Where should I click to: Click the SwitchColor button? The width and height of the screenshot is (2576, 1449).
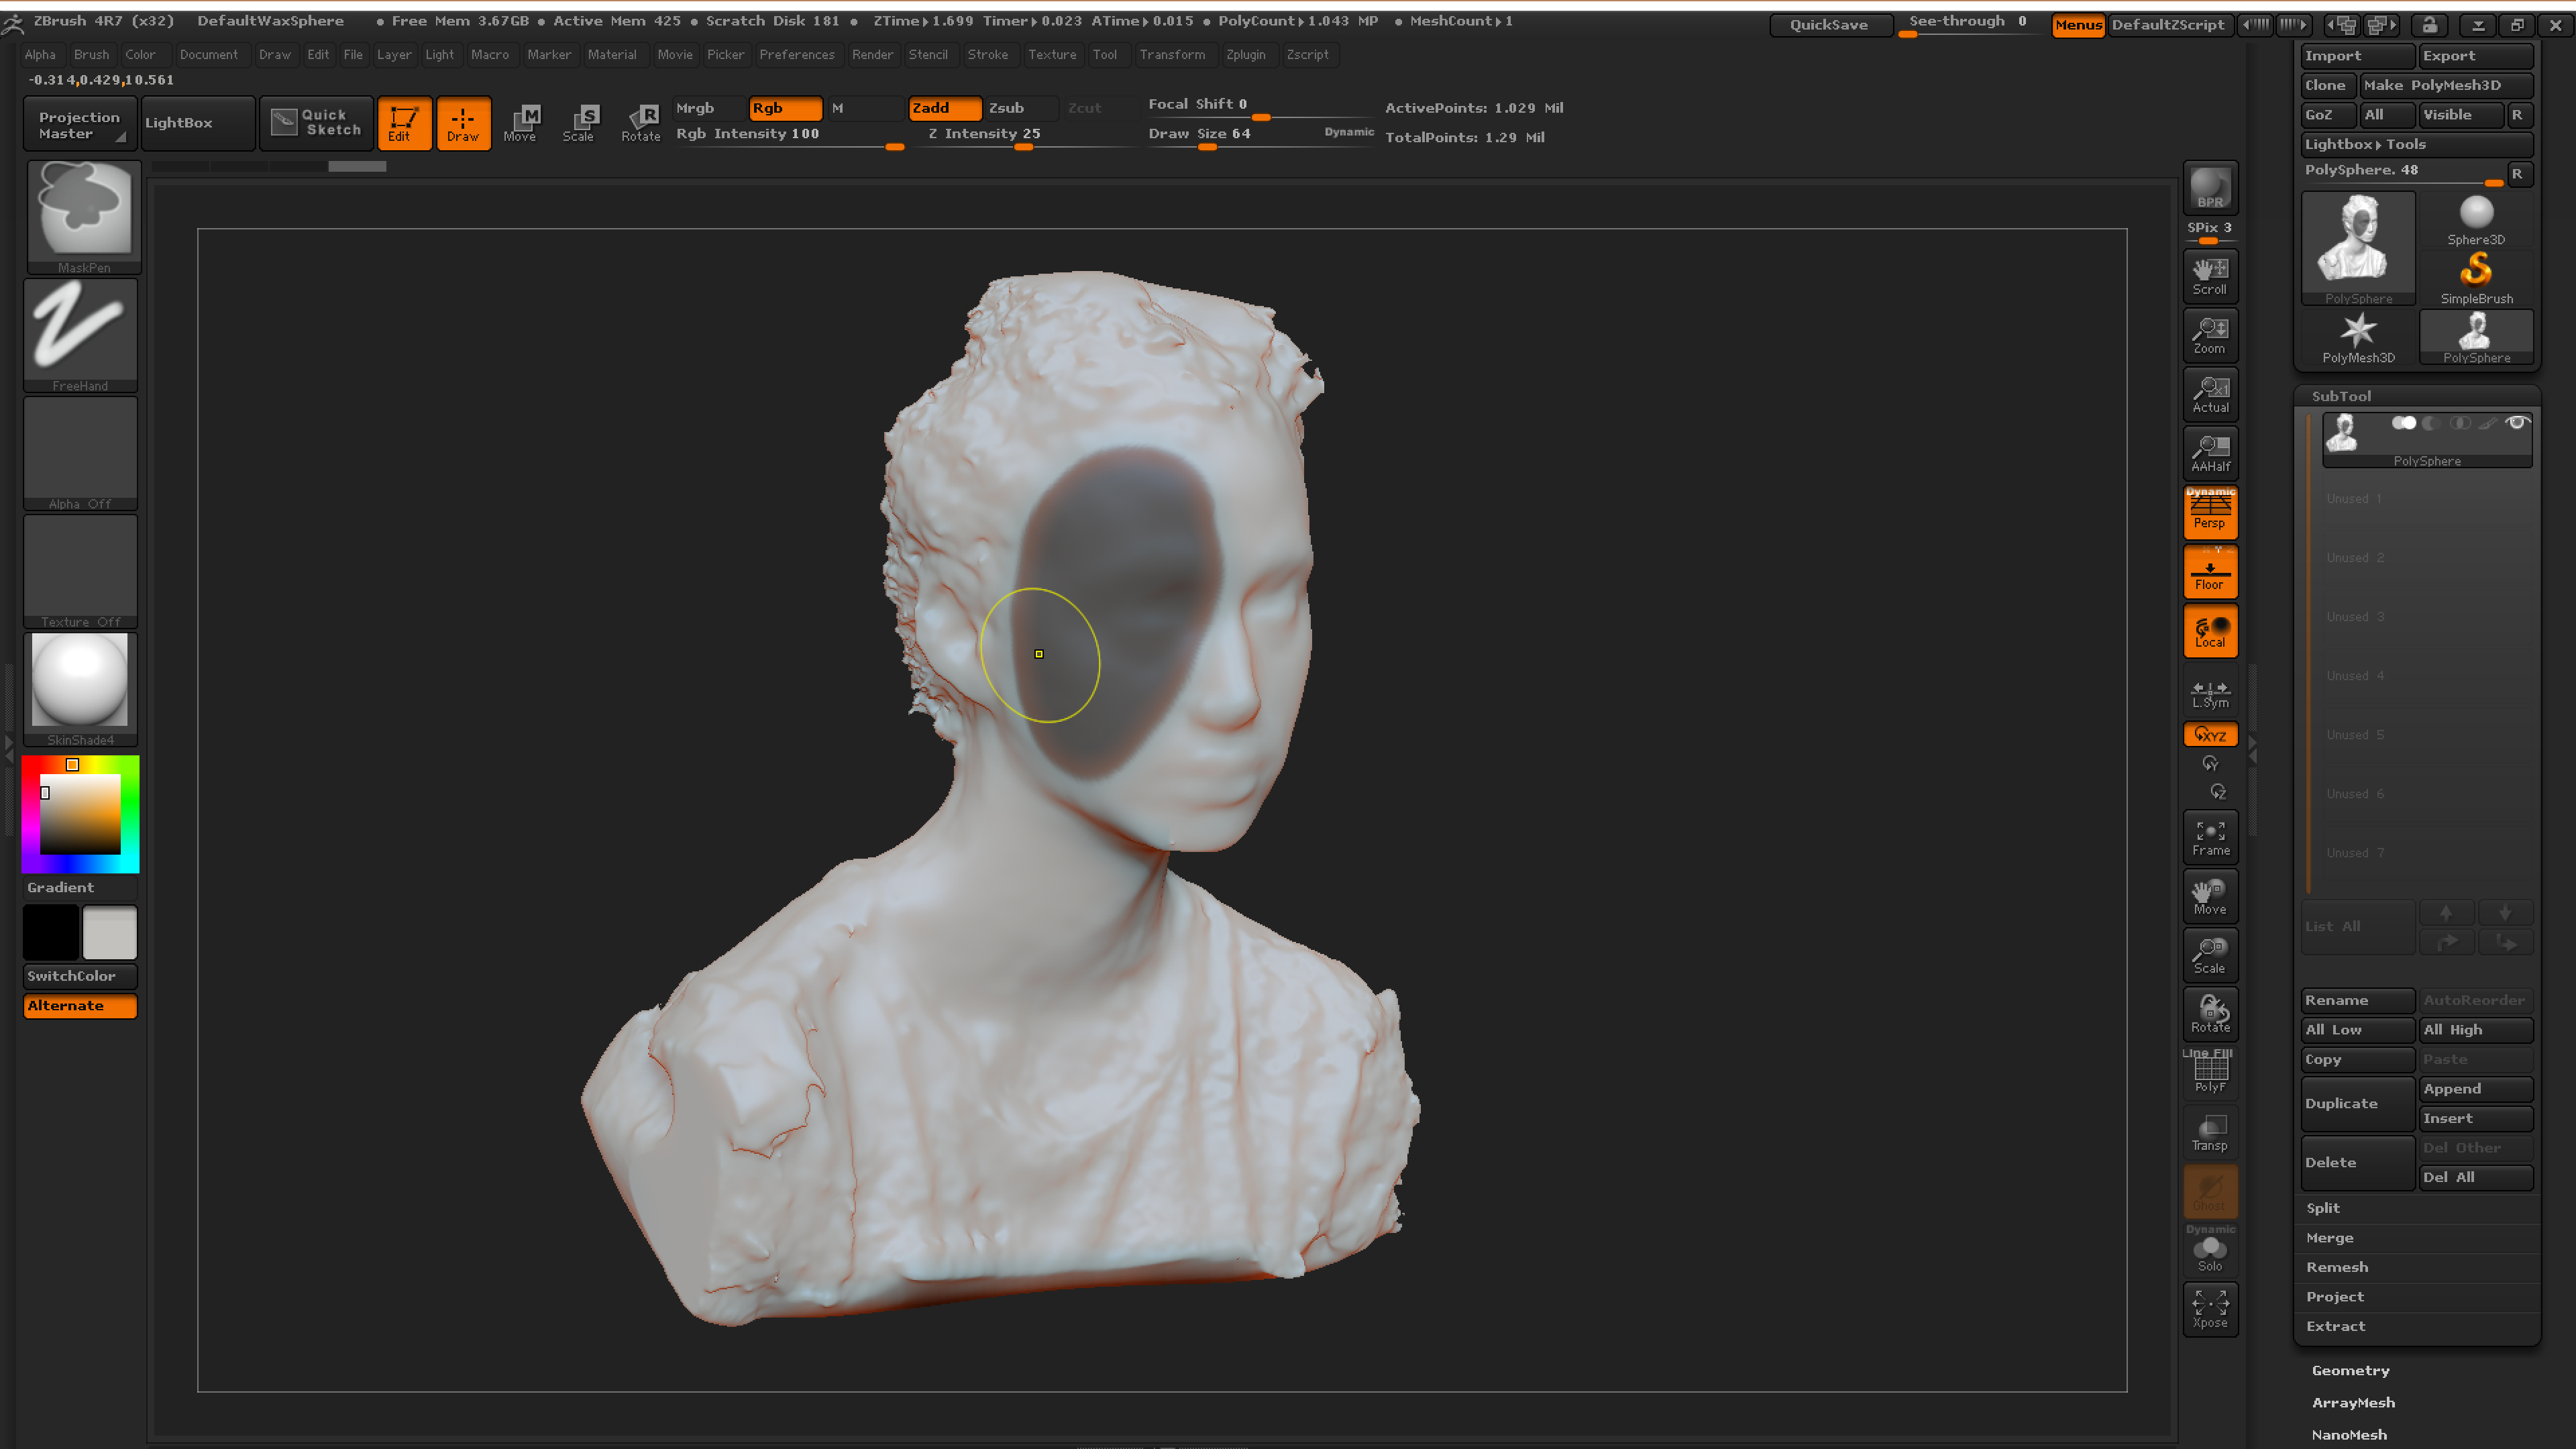click(80, 976)
